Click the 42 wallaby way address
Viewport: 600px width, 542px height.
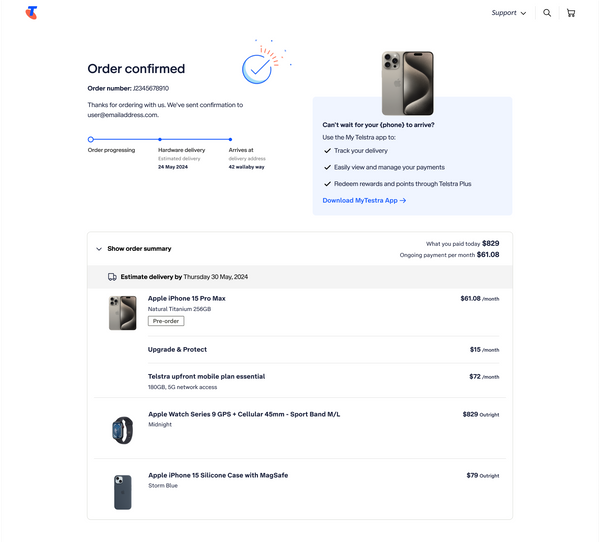tap(246, 167)
